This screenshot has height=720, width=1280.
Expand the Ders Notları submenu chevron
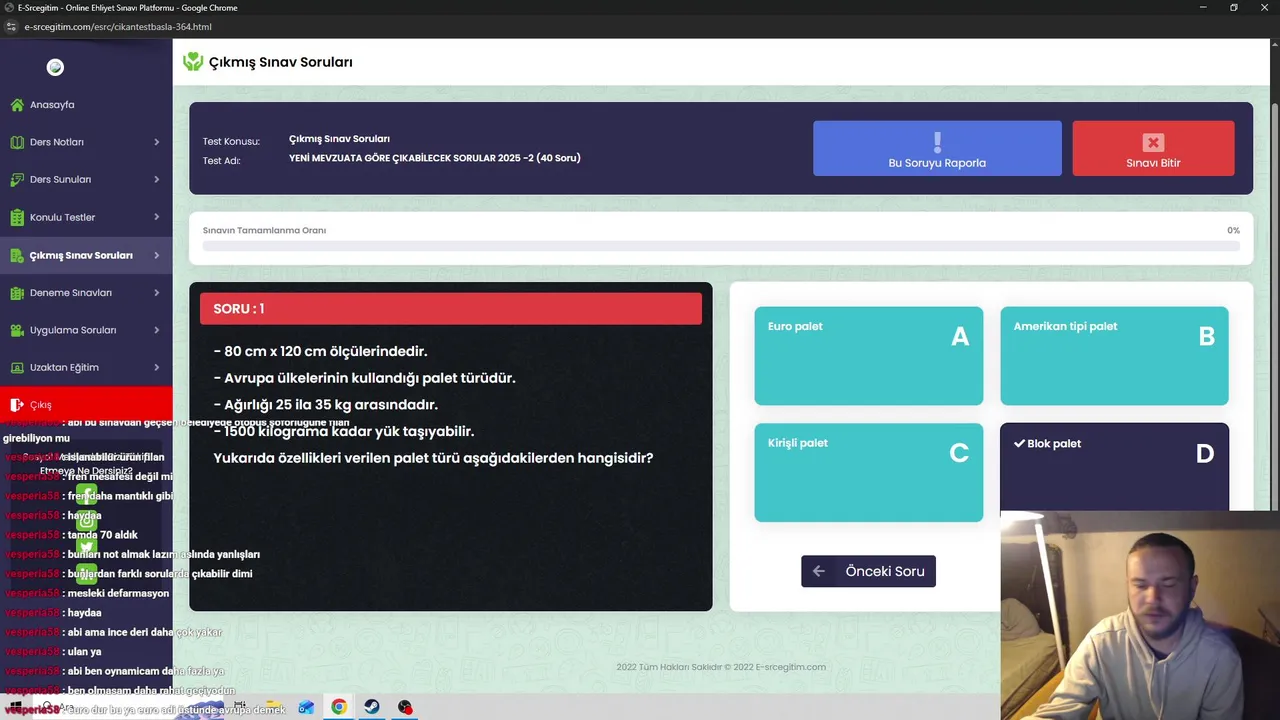[156, 142]
